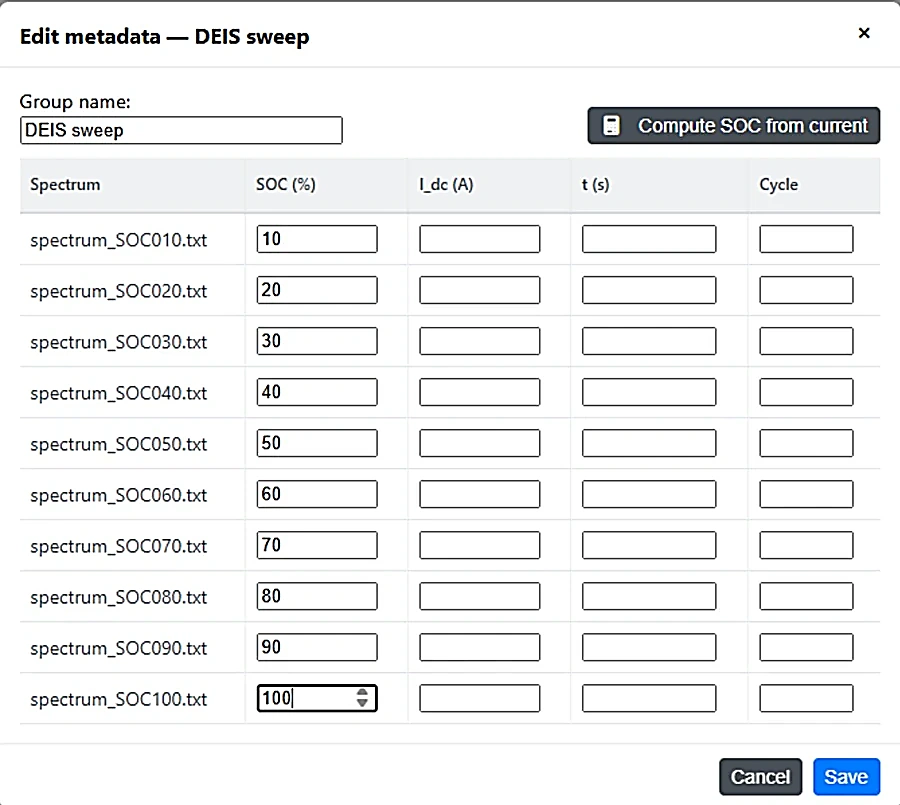Click the SOC field for spectrum_SOC040.txt
The image size is (900, 805).
(317, 392)
